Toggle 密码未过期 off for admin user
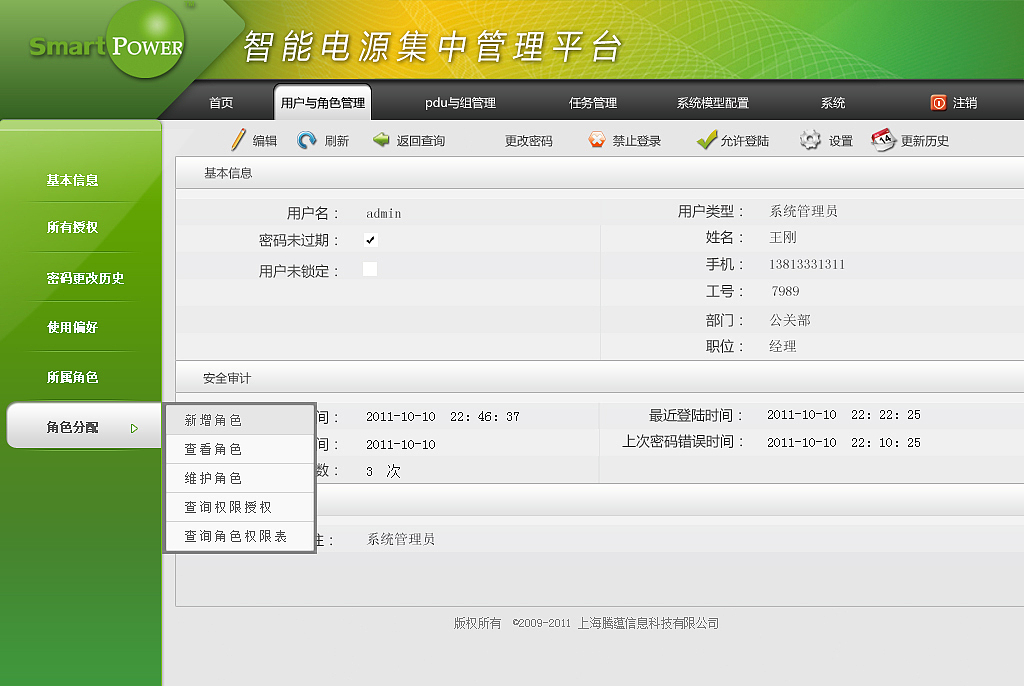Image resolution: width=1024 pixels, height=686 pixels. pos(371,240)
